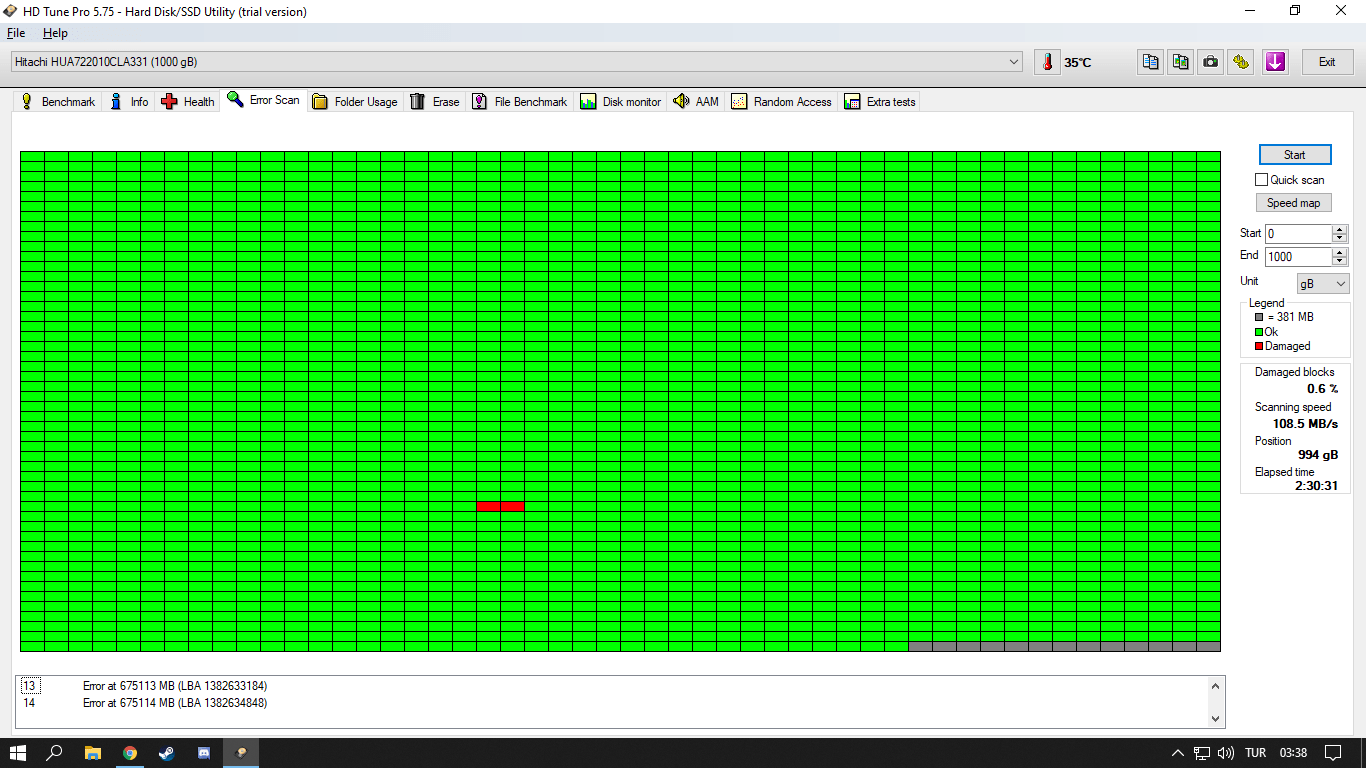Viewport: 1366px width, 768px height.
Task: Click the 994 gB position value
Action: (1318, 455)
